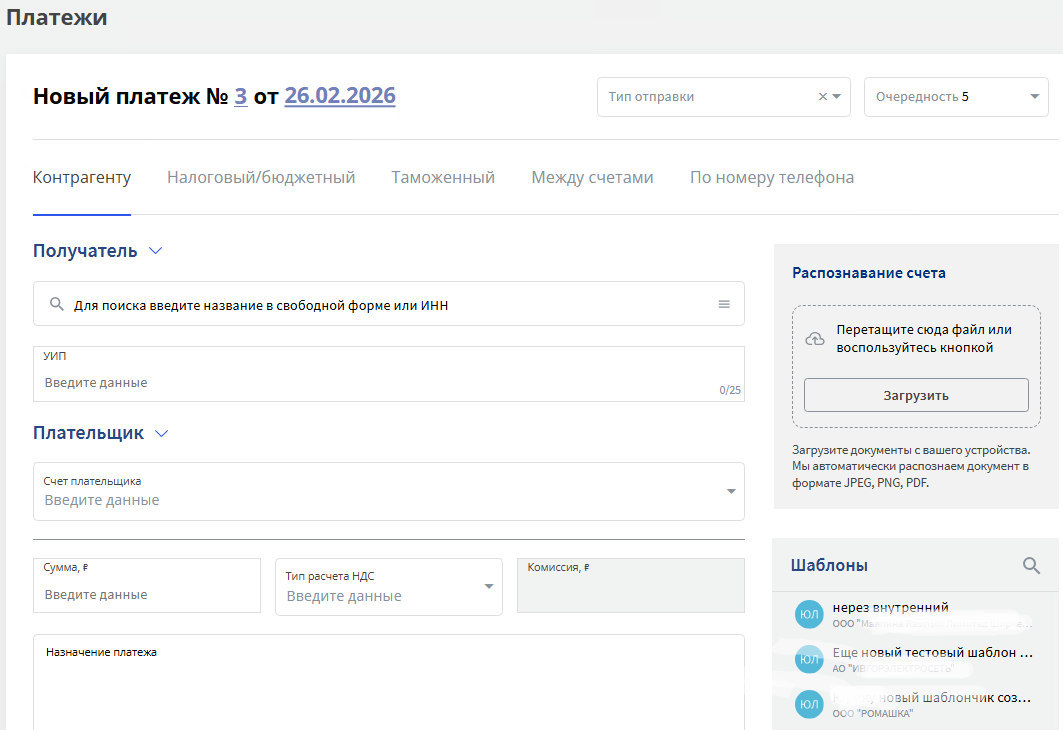Select the Между счетами tab

pyautogui.click(x=593, y=178)
